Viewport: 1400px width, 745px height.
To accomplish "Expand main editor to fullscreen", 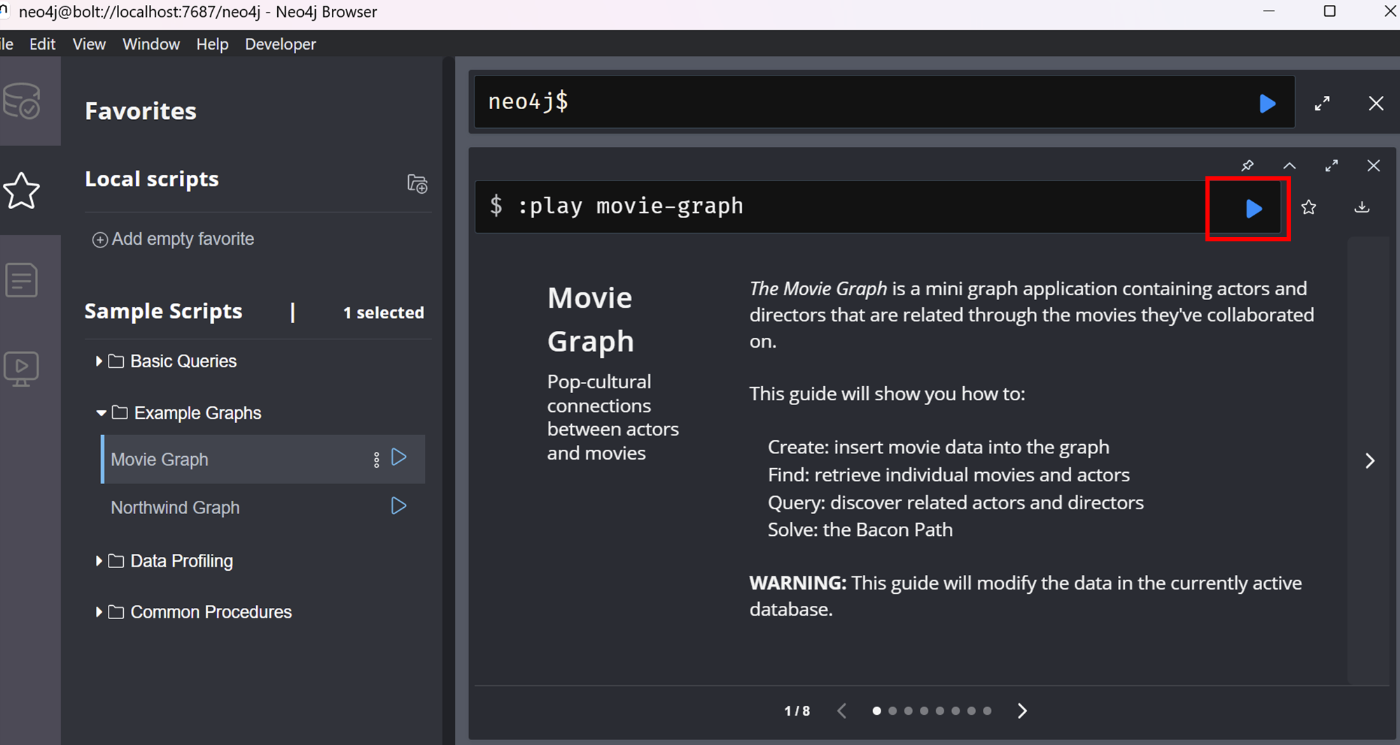I will (x=1322, y=103).
